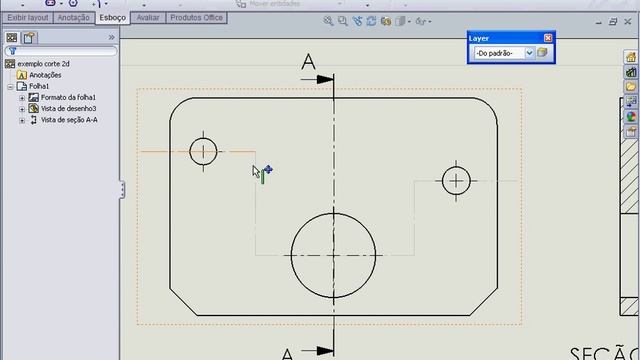This screenshot has width=640, height=360.
Task: Click the panel splitter handle on left pane edge
Action: point(122,190)
